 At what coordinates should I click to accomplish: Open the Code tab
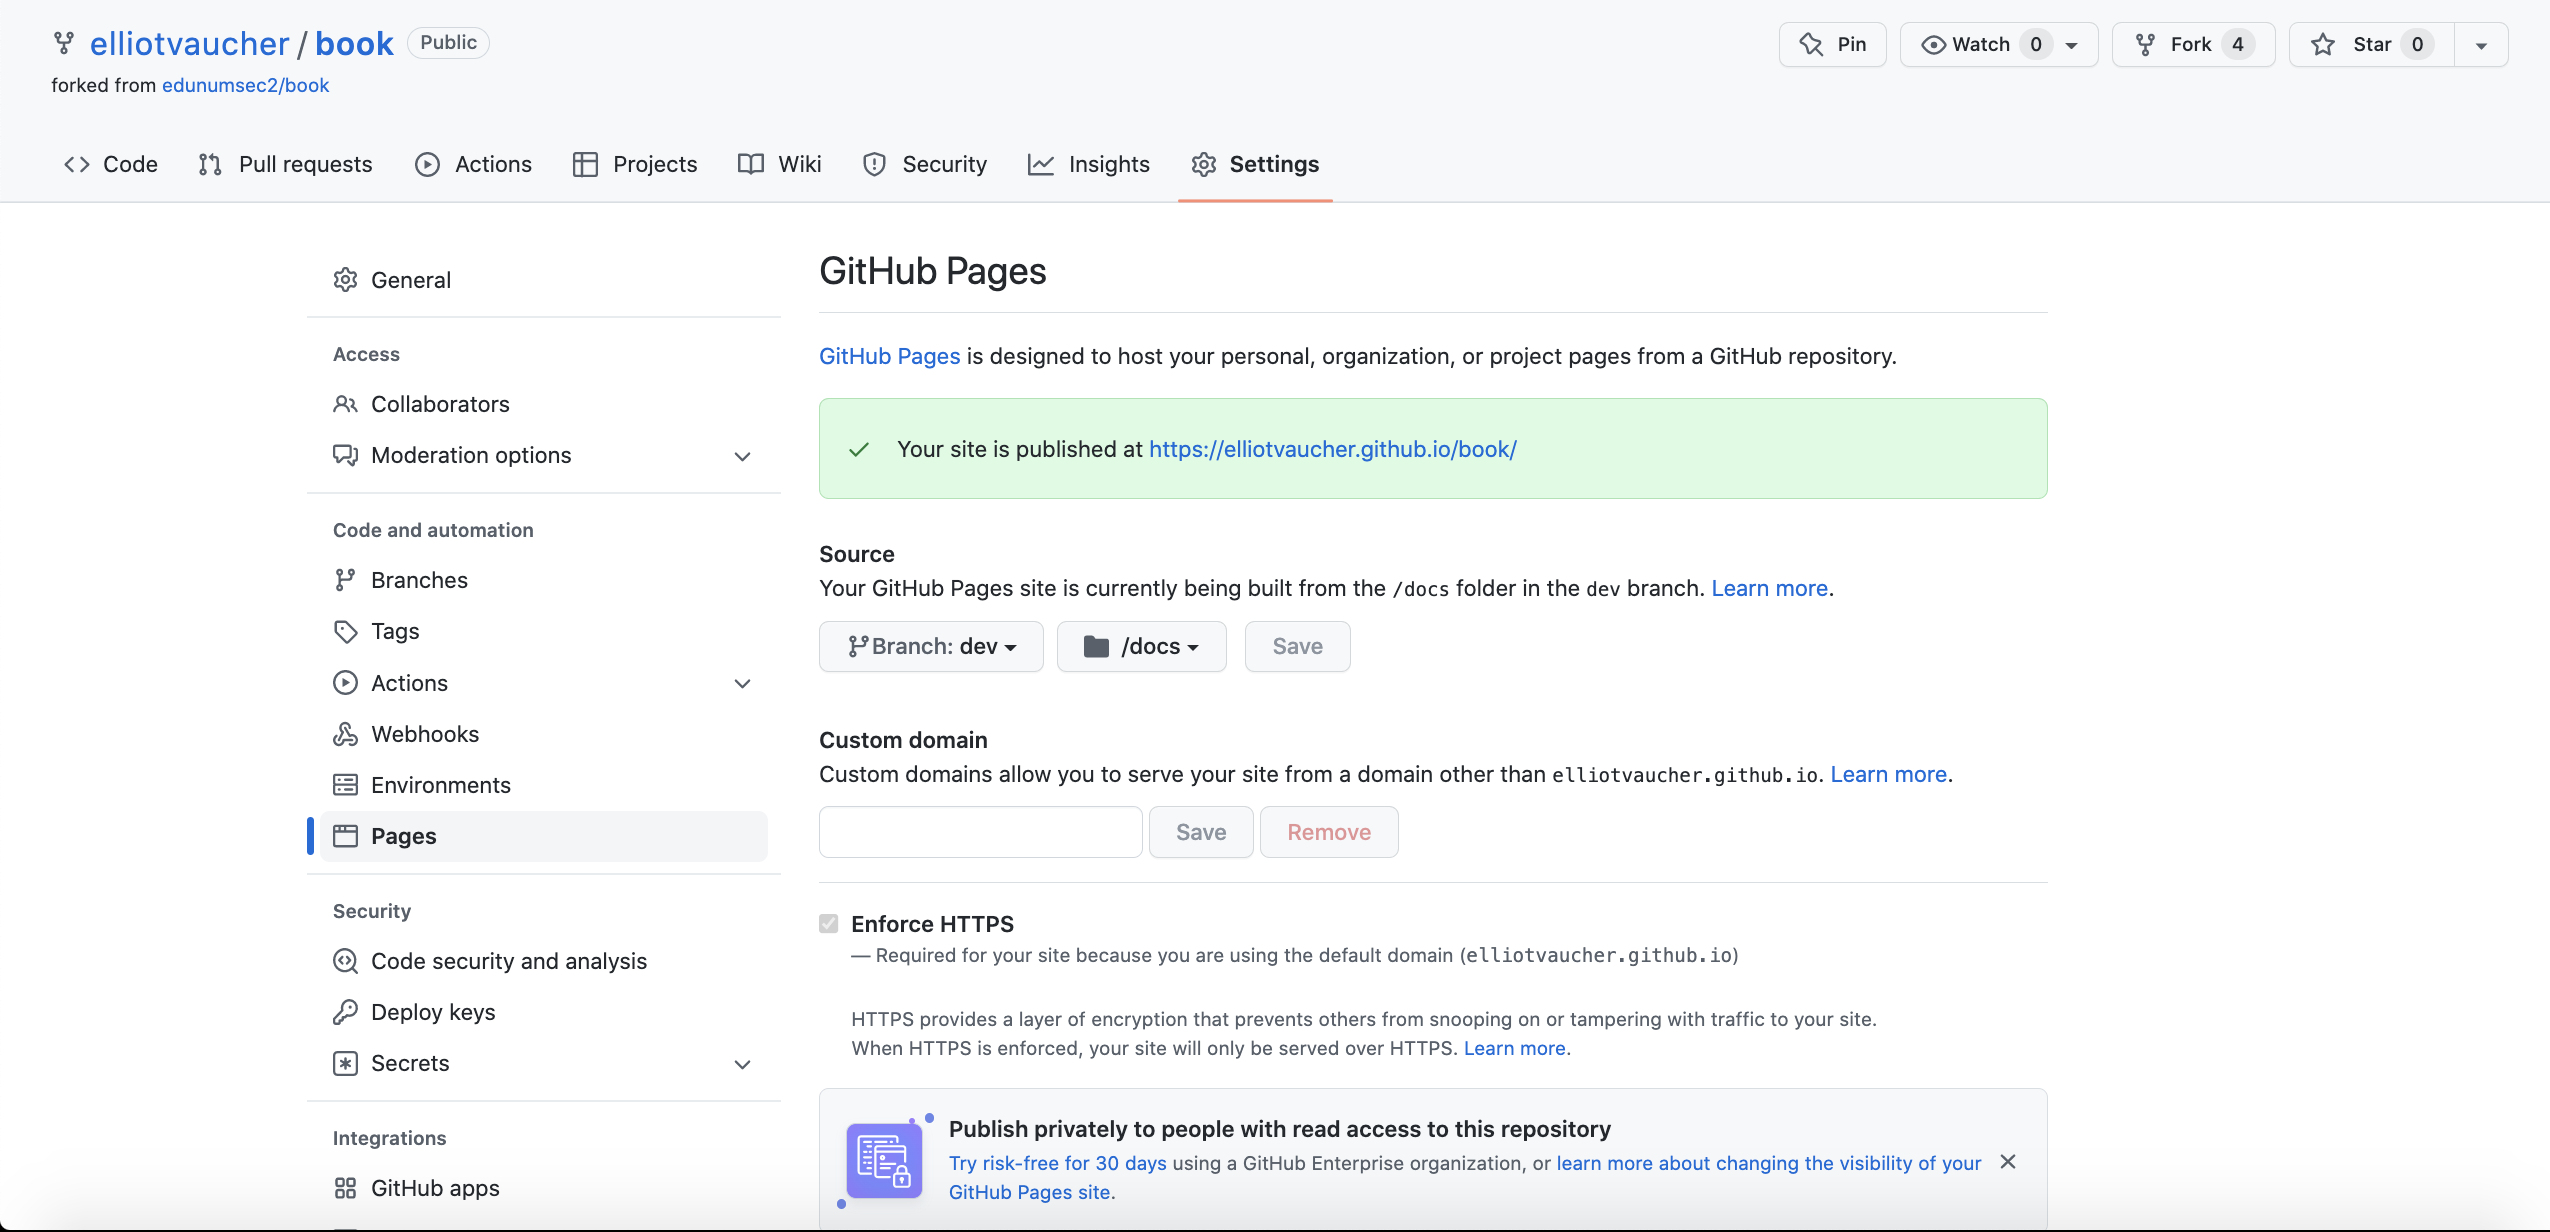tap(111, 164)
